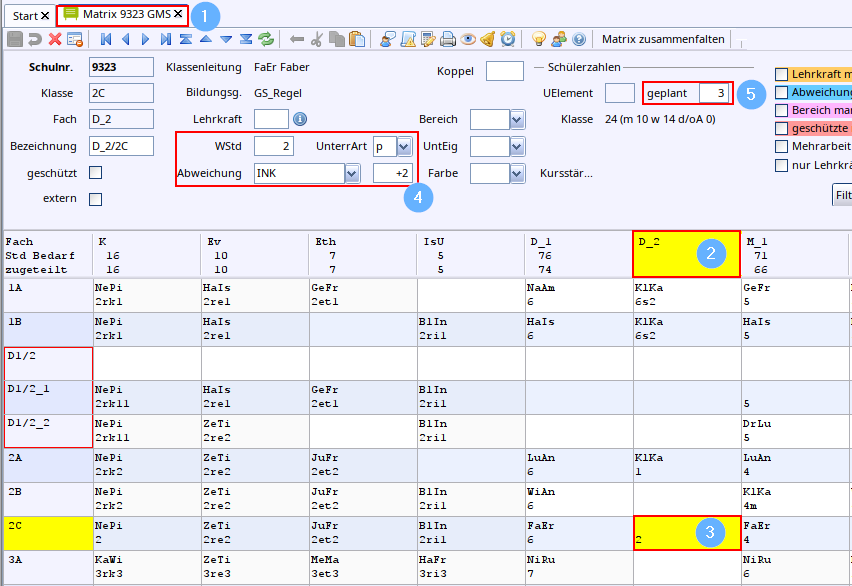This screenshot has height=586, width=852.
Task: Toggle the Mehrarbeit filter checkbox
Action: (x=782, y=146)
